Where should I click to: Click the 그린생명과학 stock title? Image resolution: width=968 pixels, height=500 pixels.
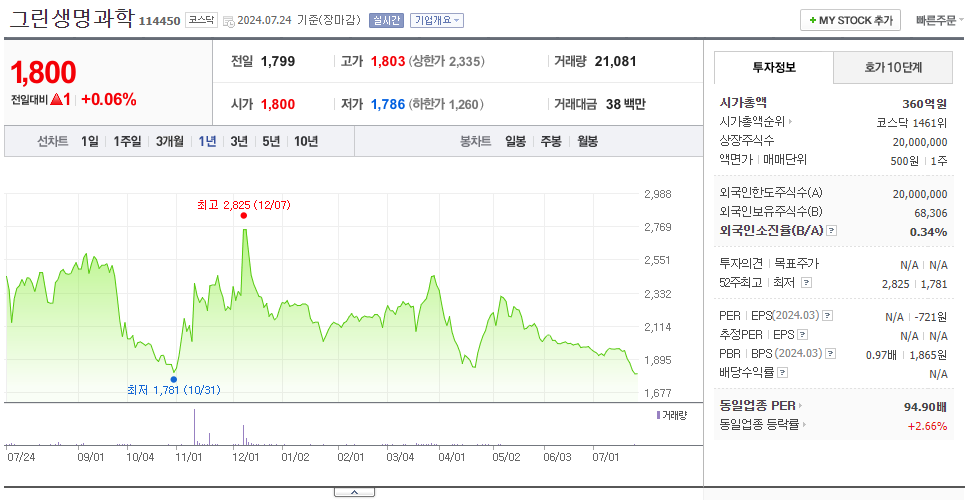[71, 19]
